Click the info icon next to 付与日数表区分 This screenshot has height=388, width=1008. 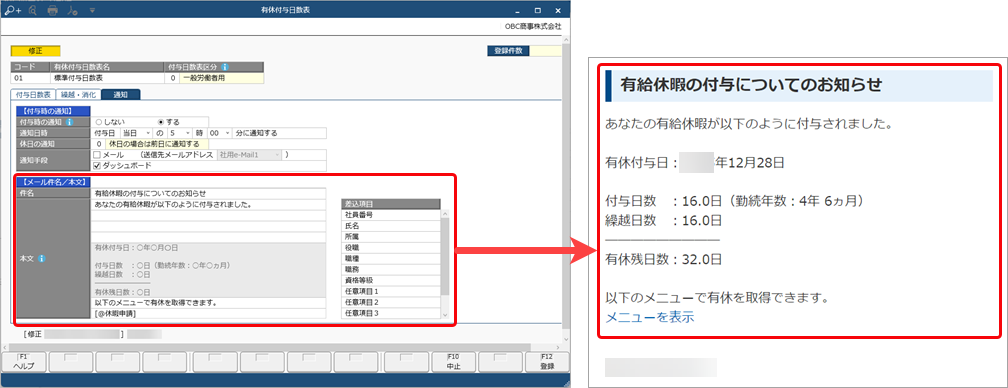224,67
